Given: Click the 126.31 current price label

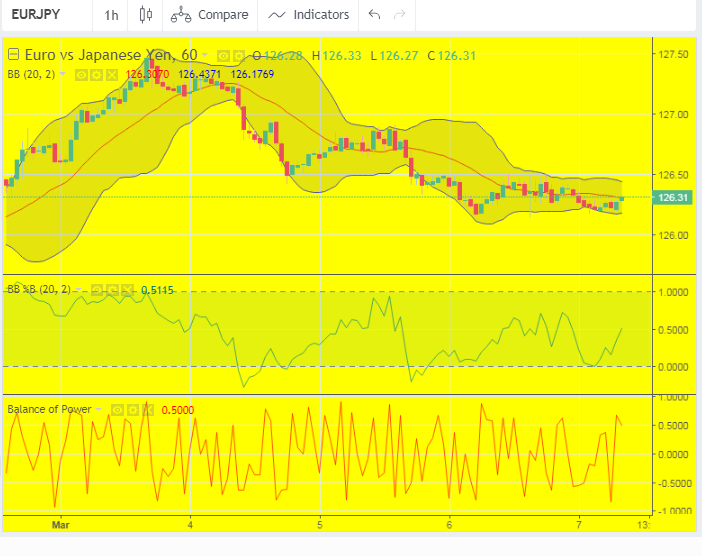Looking at the screenshot, I should pos(673,198).
